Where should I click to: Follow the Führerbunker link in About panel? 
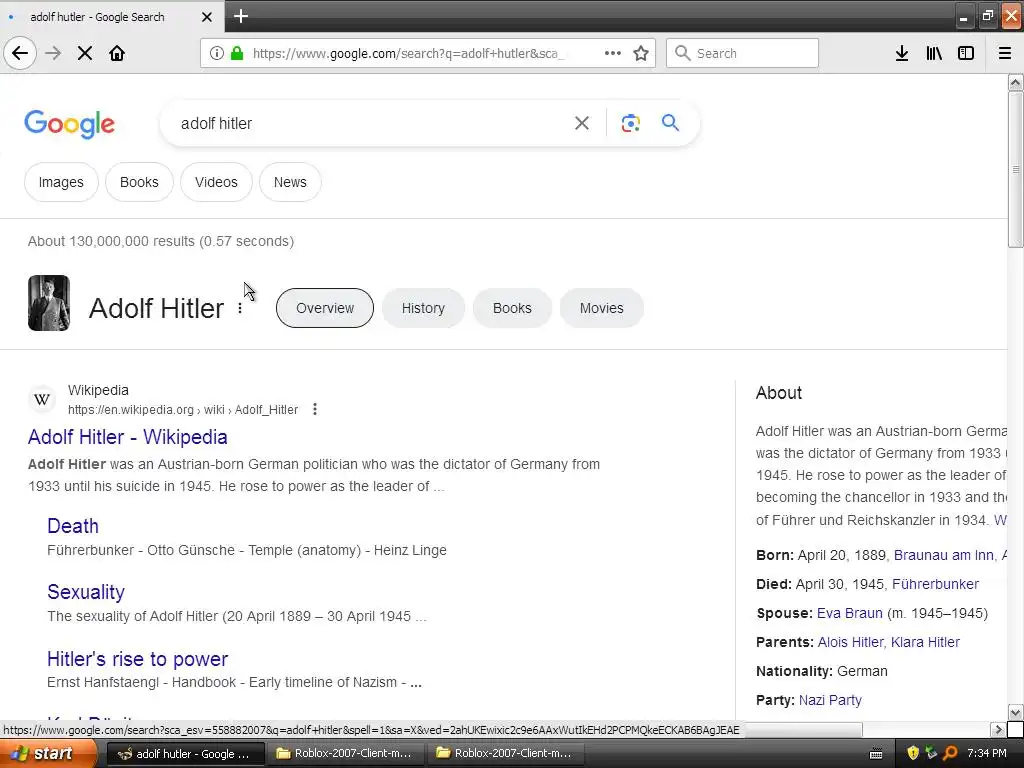pos(935,584)
